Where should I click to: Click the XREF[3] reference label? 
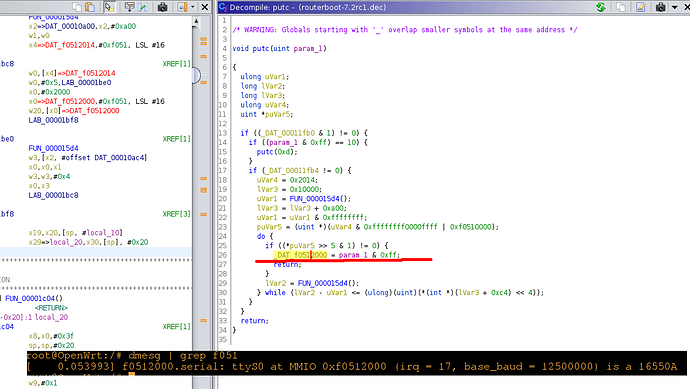pyautogui.click(x=176, y=214)
